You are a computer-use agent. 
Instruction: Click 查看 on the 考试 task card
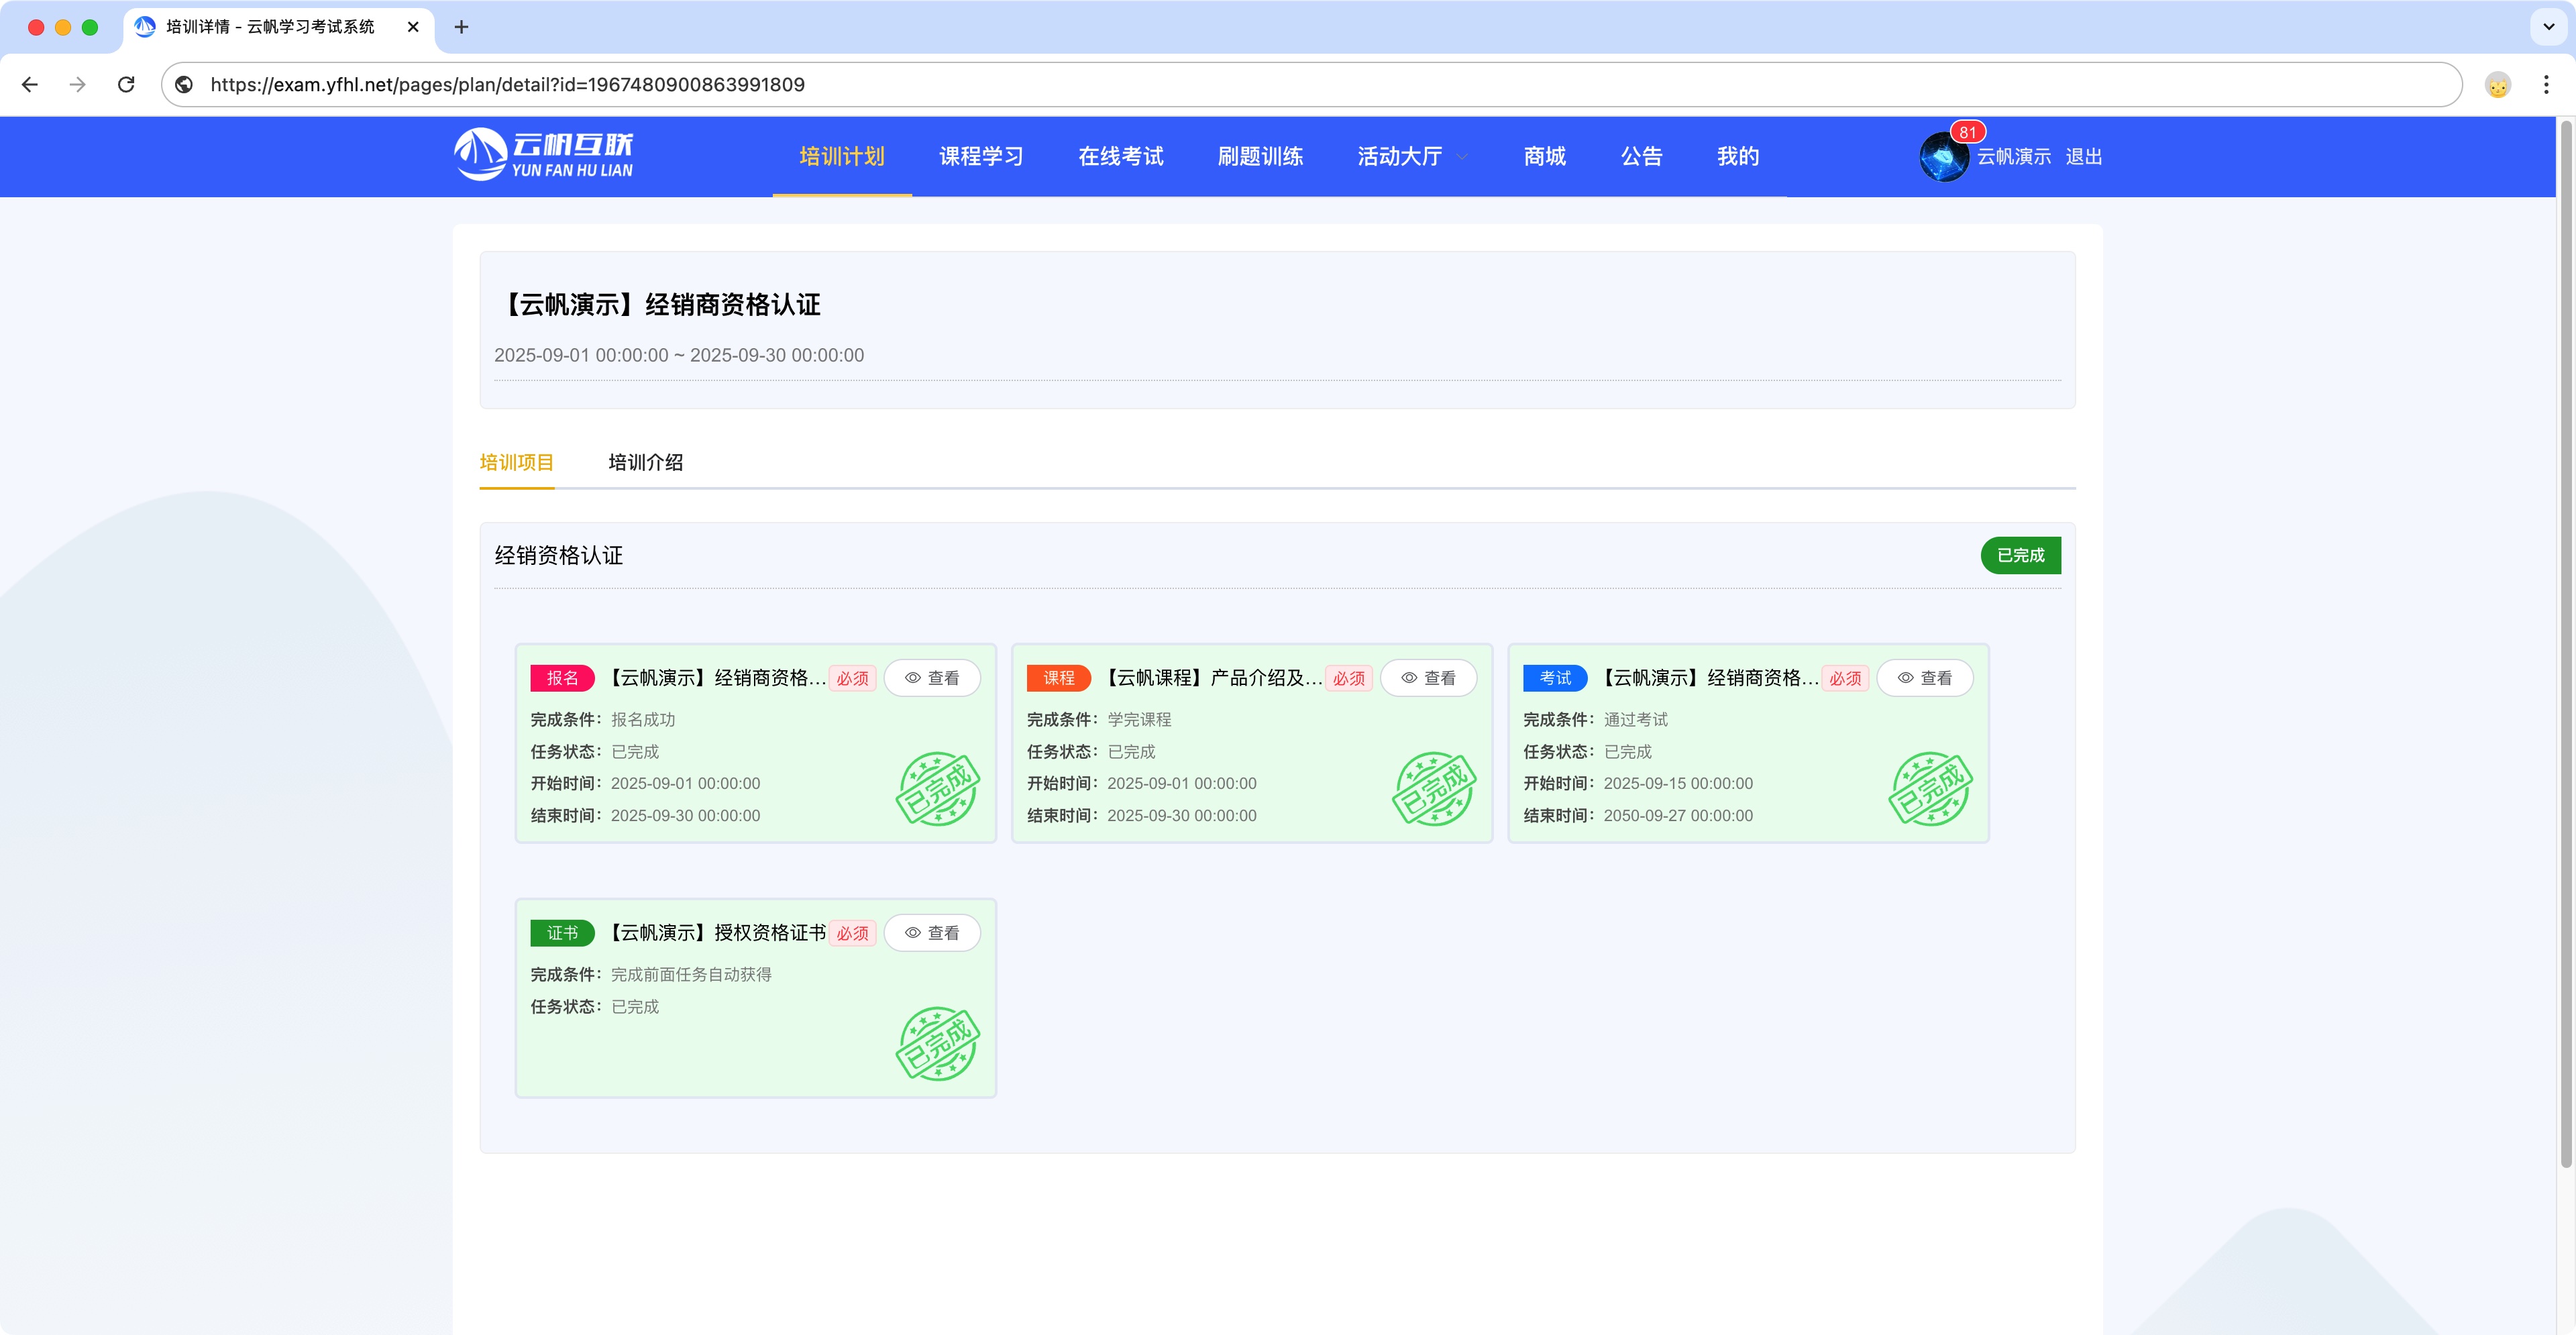(1924, 678)
